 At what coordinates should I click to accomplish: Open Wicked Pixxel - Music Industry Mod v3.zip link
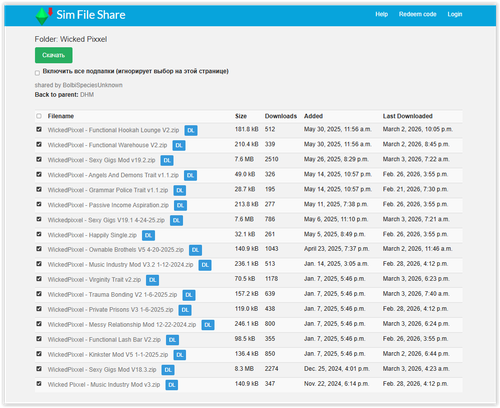tap(104, 385)
